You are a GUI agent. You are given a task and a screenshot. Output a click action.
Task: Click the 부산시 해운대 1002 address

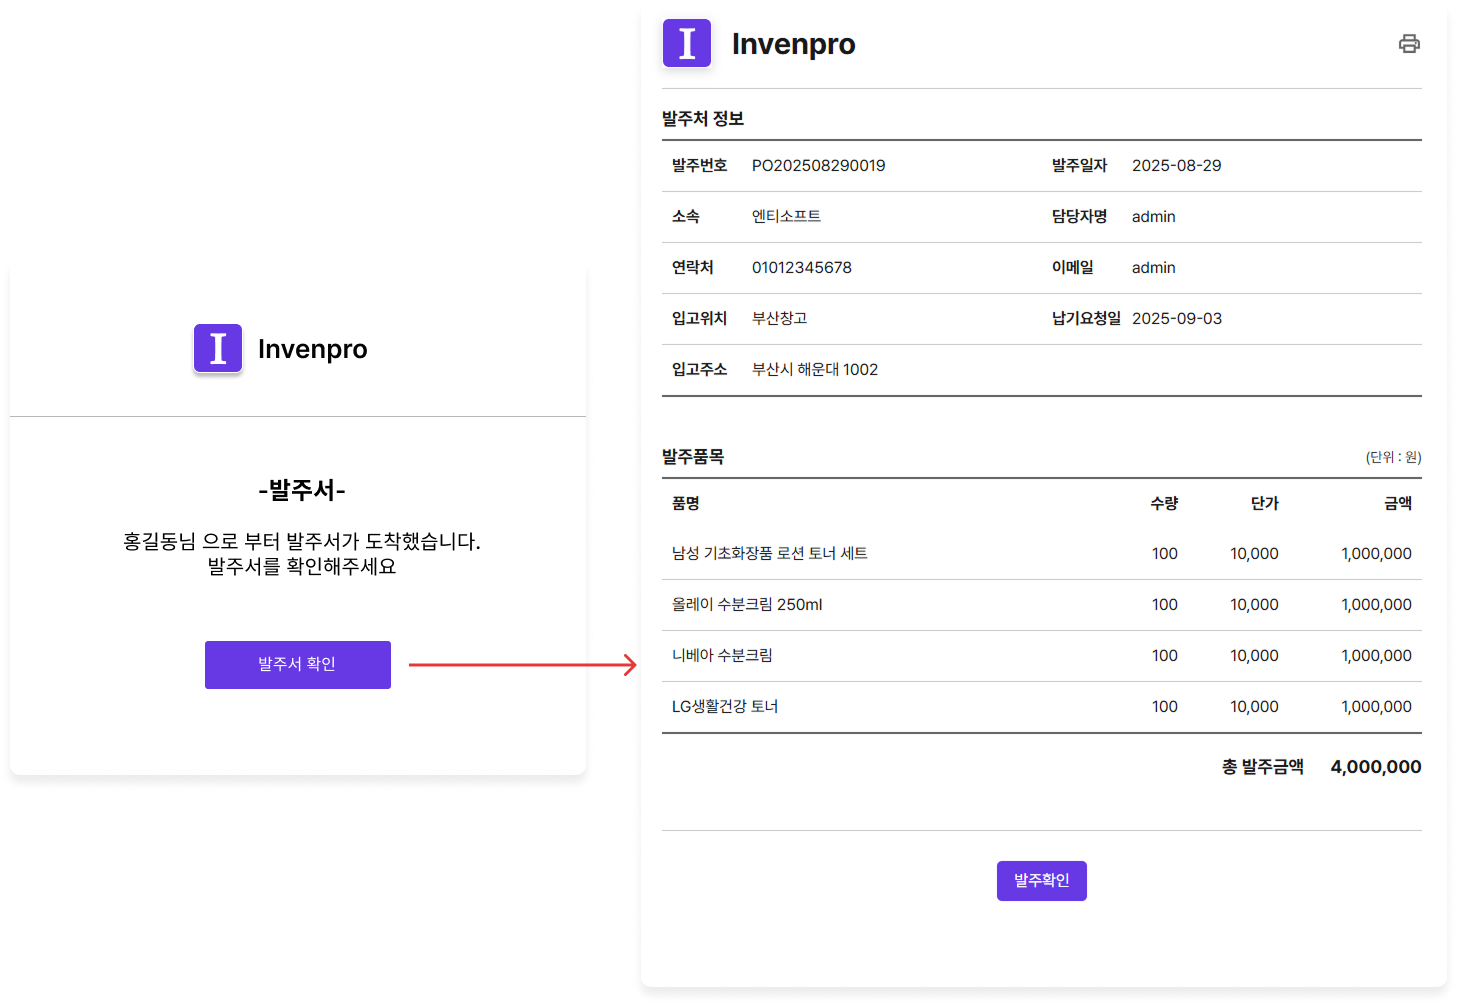pos(814,370)
